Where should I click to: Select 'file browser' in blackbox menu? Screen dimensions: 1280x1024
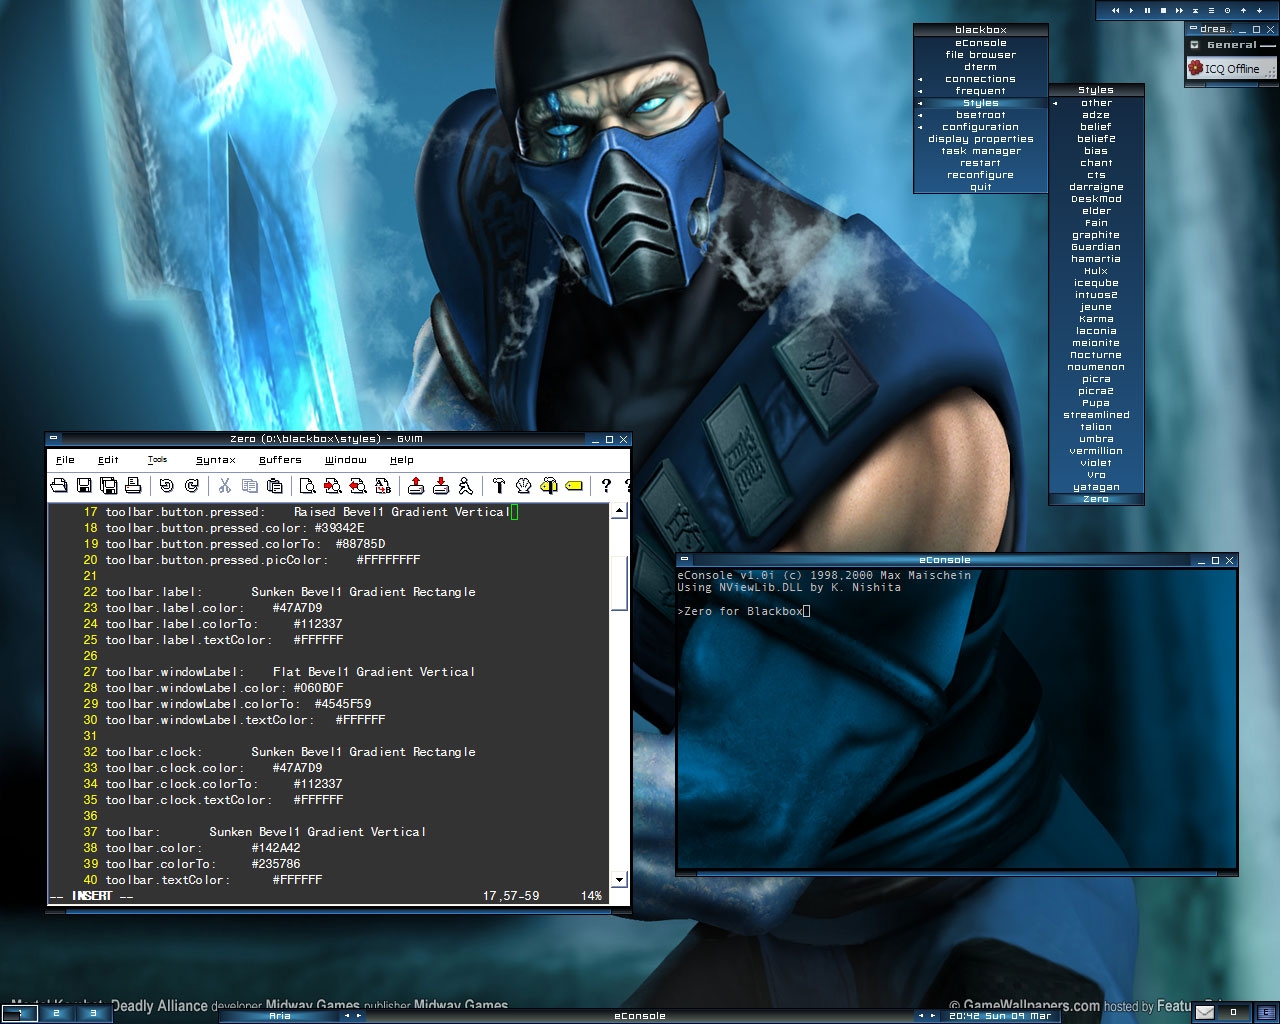click(x=980, y=55)
